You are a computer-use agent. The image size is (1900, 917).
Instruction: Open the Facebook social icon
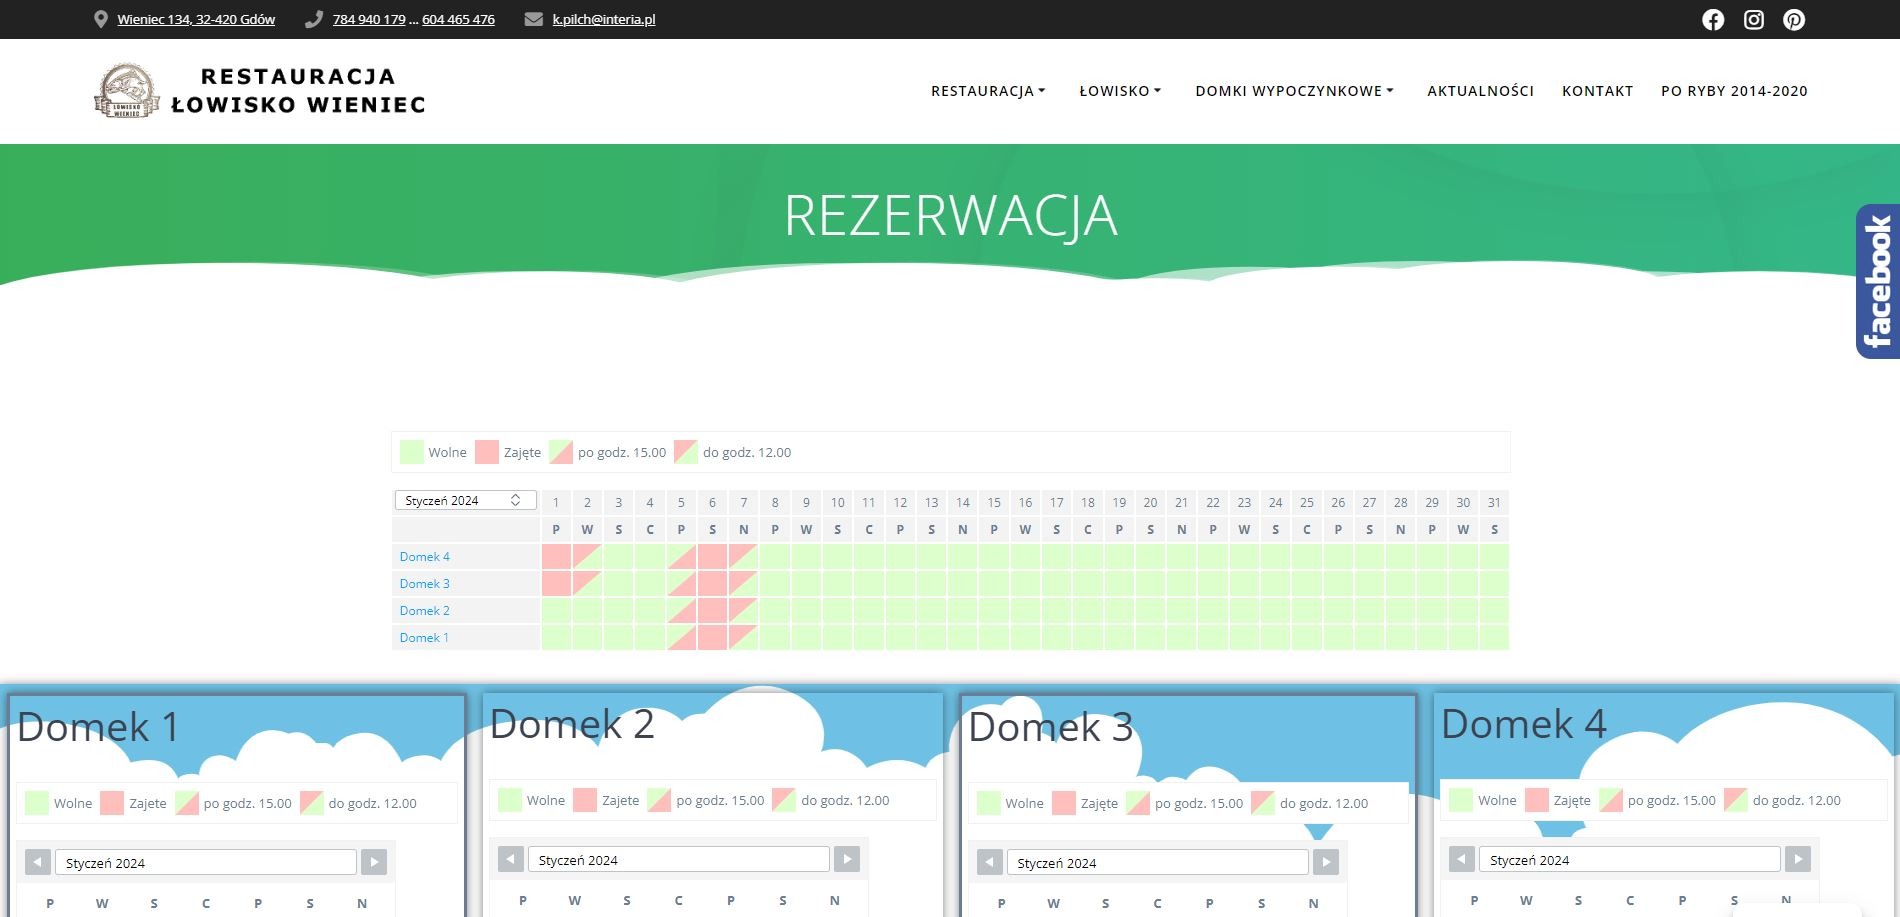pyautogui.click(x=1712, y=19)
